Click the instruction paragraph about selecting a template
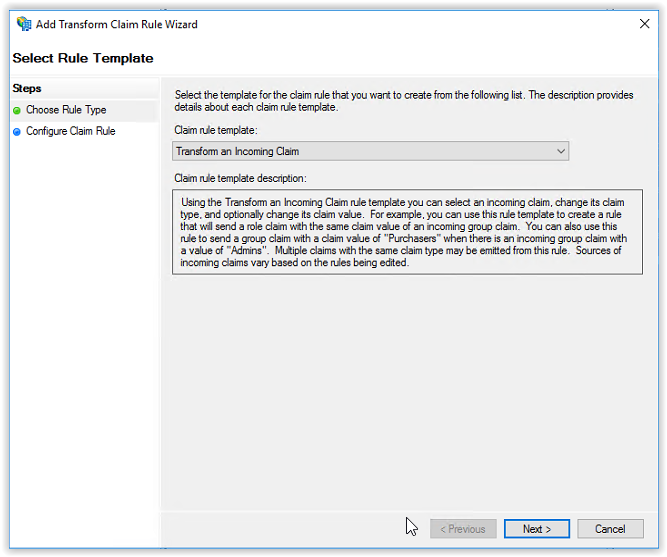 tap(404, 101)
